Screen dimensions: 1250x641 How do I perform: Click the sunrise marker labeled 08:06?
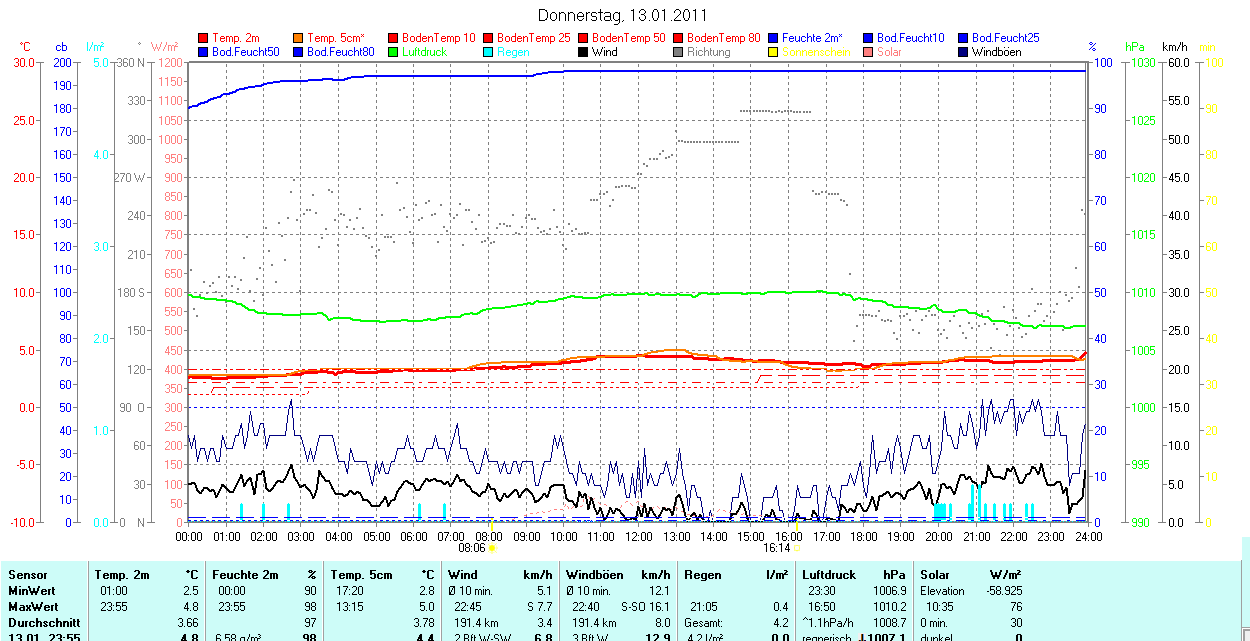472,548
